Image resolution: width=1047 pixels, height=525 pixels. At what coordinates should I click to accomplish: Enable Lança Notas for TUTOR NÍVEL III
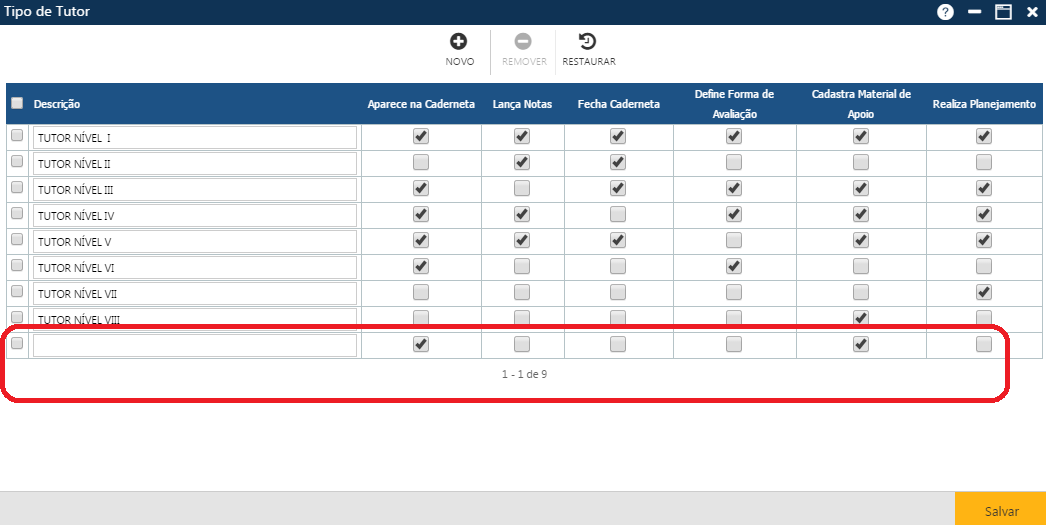522,188
